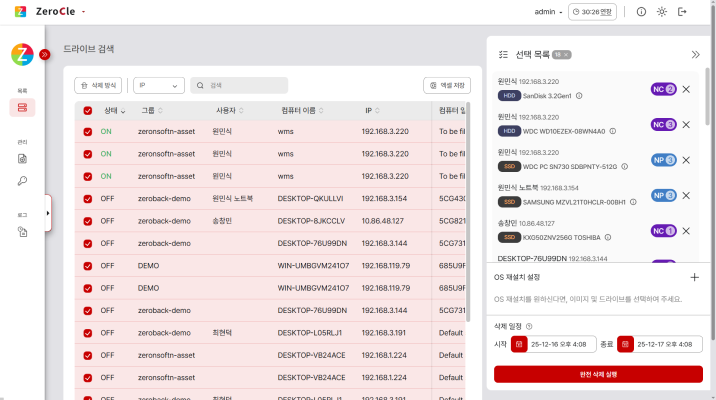Show info for WDC WD10EZEX-08WN4A0 drive
This screenshot has height=400, width=716.
(x=613, y=132)
